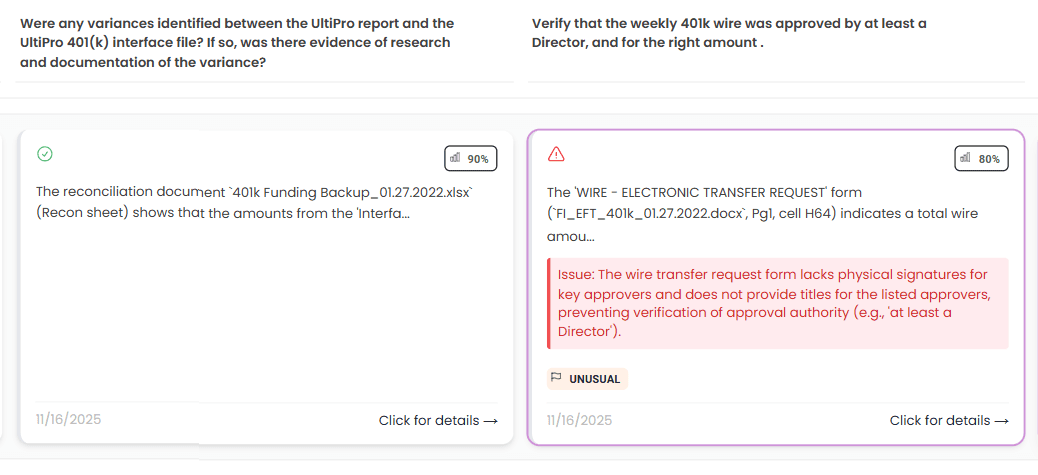The width and height of the screenshot is (1038, 475).
Task: Select the partially visible card at left edge
Action: pyautogui.click(x=3, y=290)
